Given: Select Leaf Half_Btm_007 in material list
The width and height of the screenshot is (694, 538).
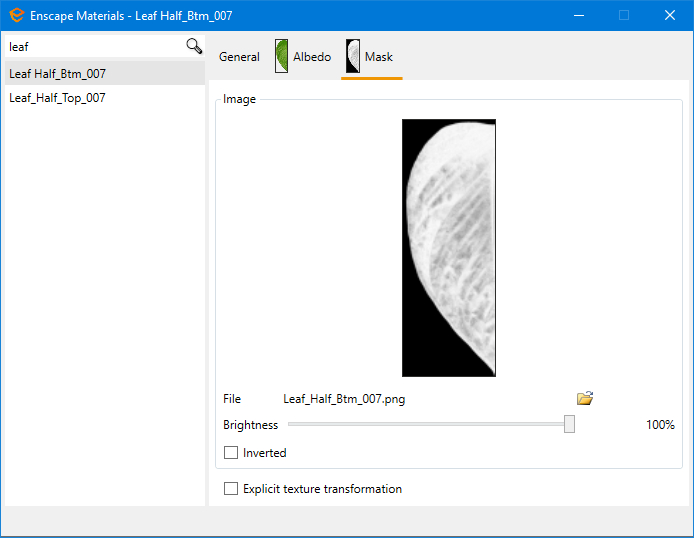Looking at the screenshot, I should pos(58,74).
